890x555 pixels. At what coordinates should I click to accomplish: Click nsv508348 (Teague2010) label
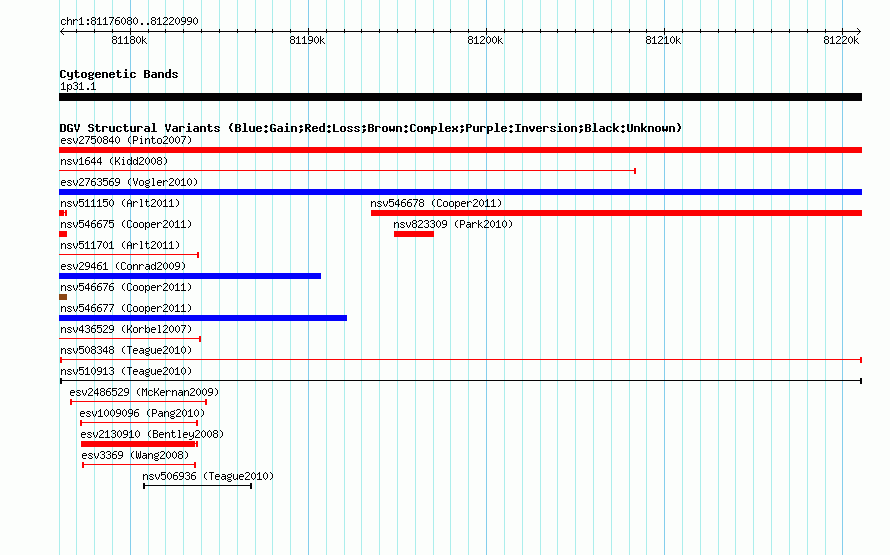click(x=126, y=350)
